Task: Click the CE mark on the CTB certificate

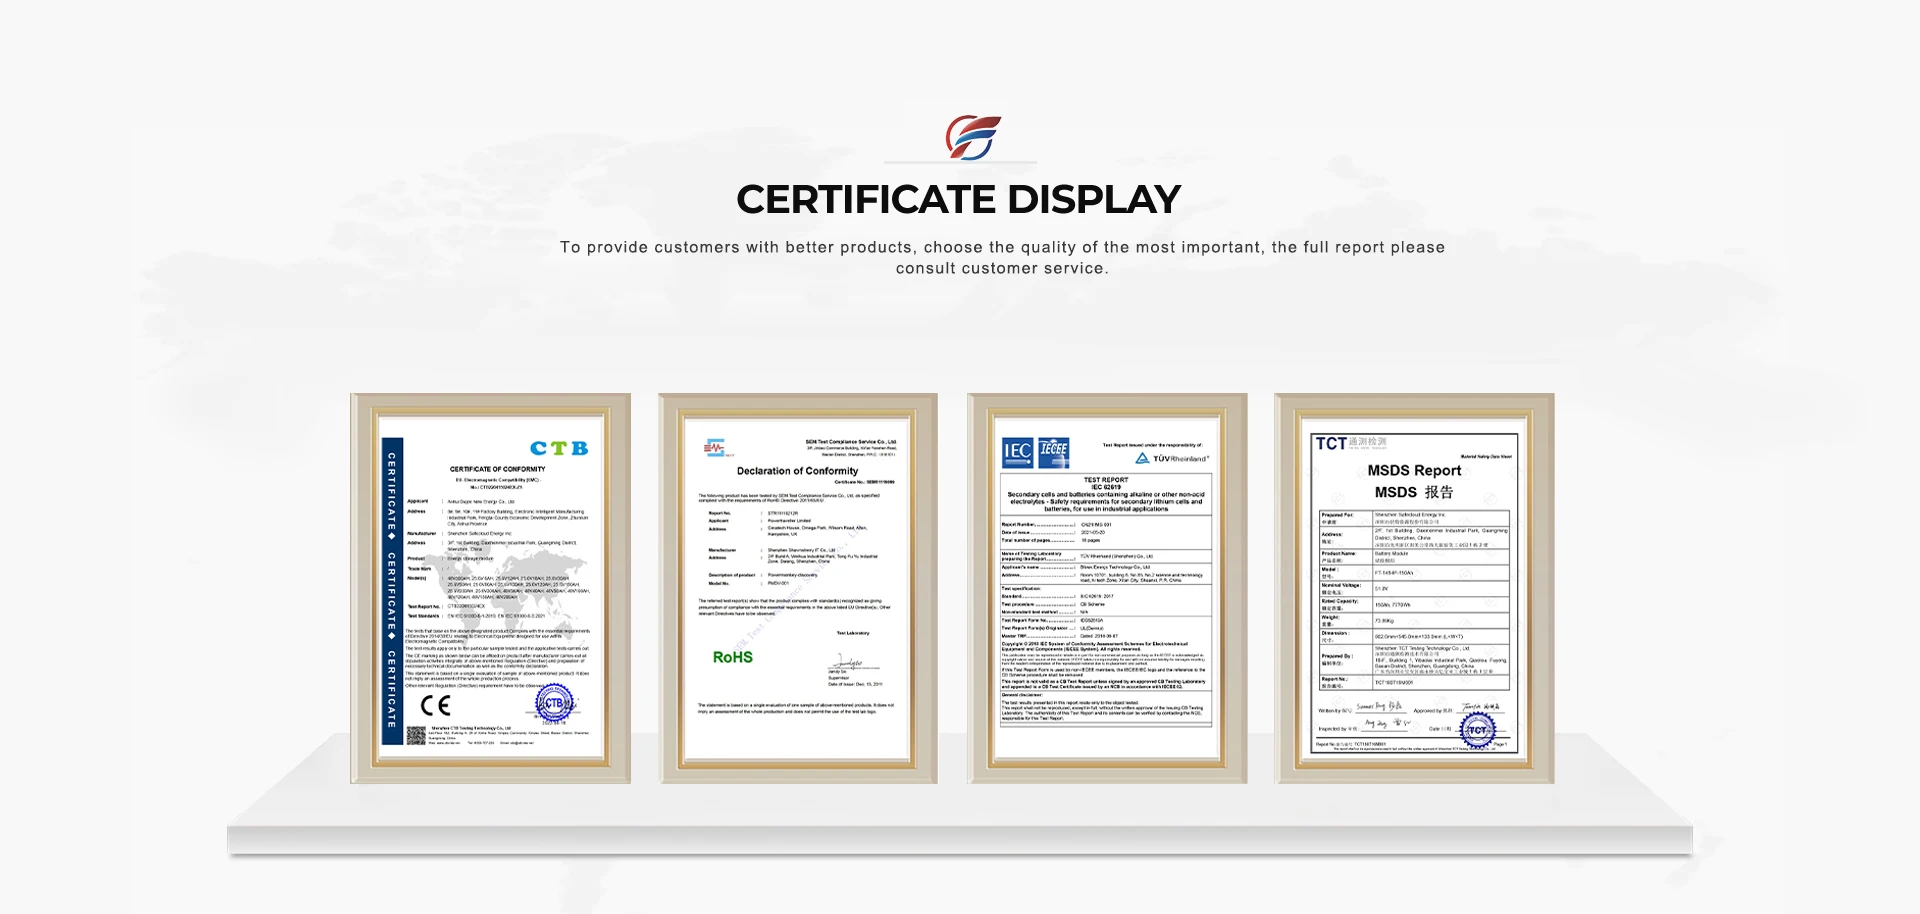Action: click(433, 705)
